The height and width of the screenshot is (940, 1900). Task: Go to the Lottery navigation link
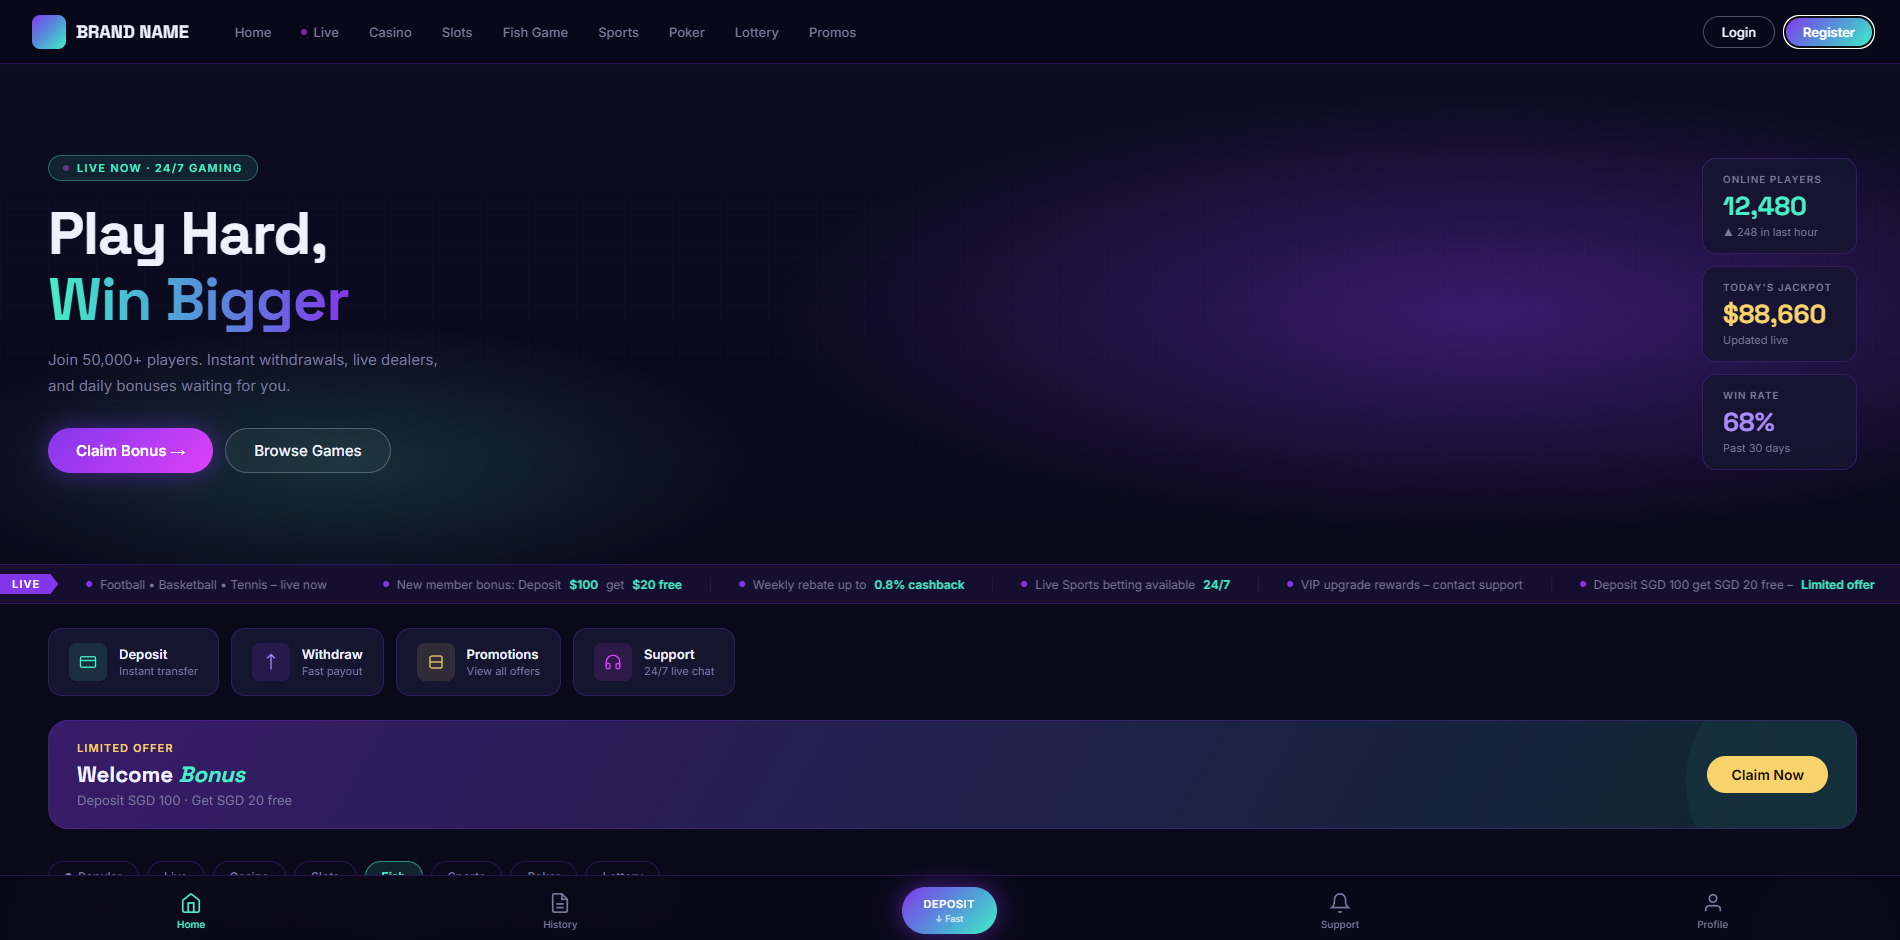click(756, 32)
